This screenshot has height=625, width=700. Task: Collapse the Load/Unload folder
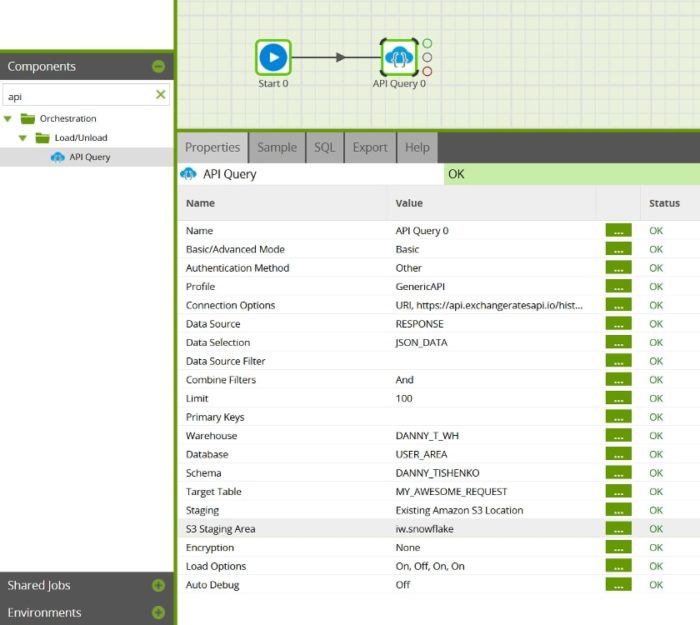point(23,138)
